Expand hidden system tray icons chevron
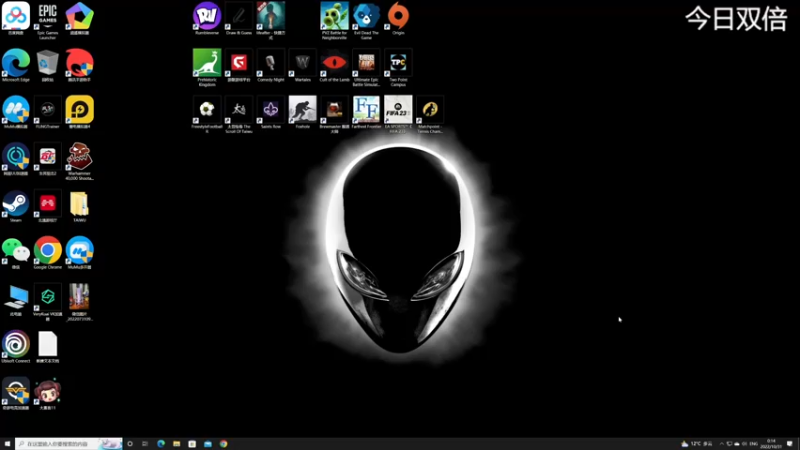The image size is (800, 450). coord(721,444)
